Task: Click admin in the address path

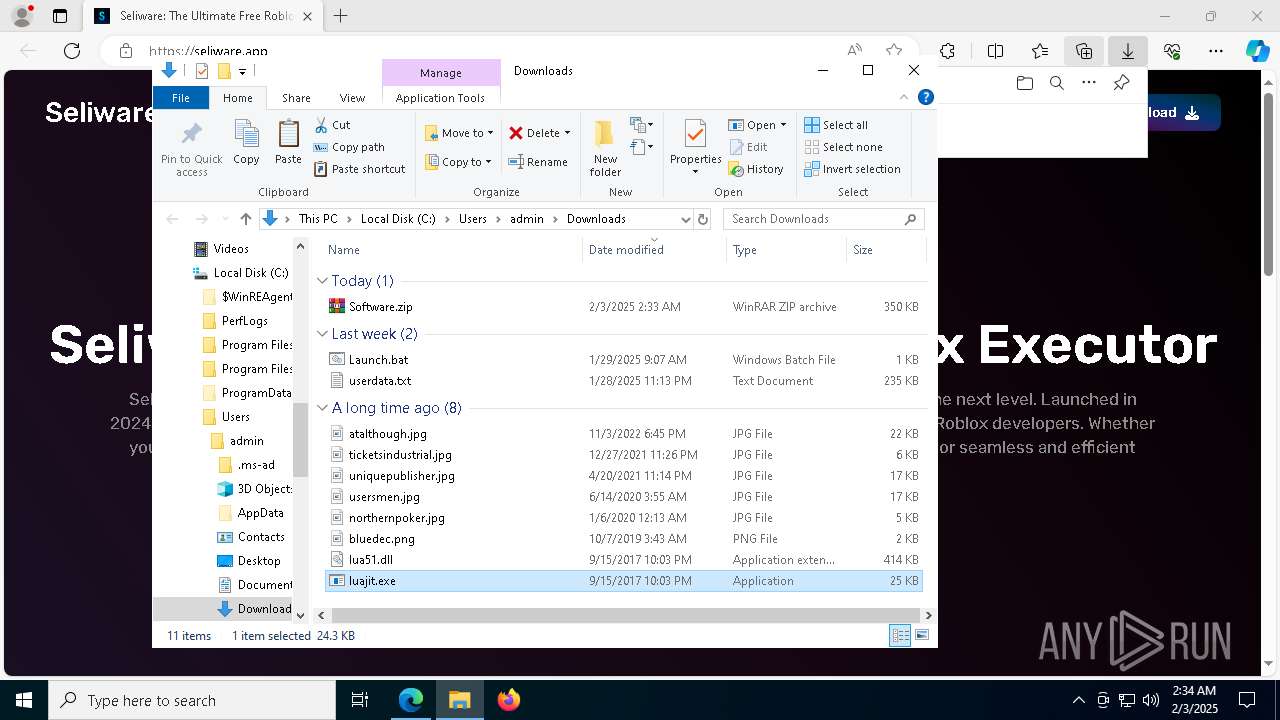Action: 527,219
